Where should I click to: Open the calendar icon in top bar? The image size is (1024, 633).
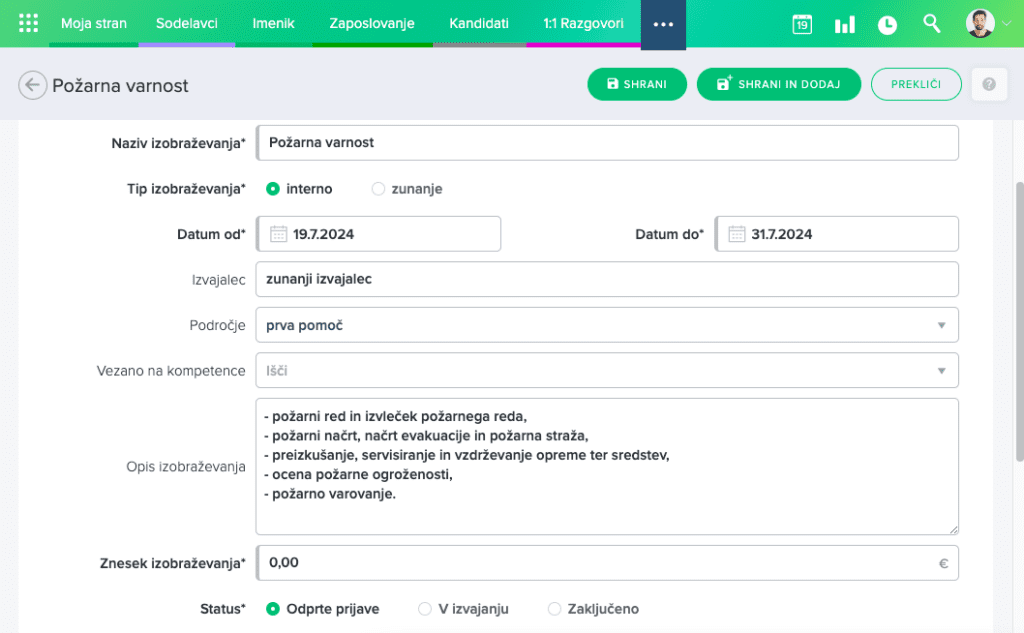click(802, 24)
